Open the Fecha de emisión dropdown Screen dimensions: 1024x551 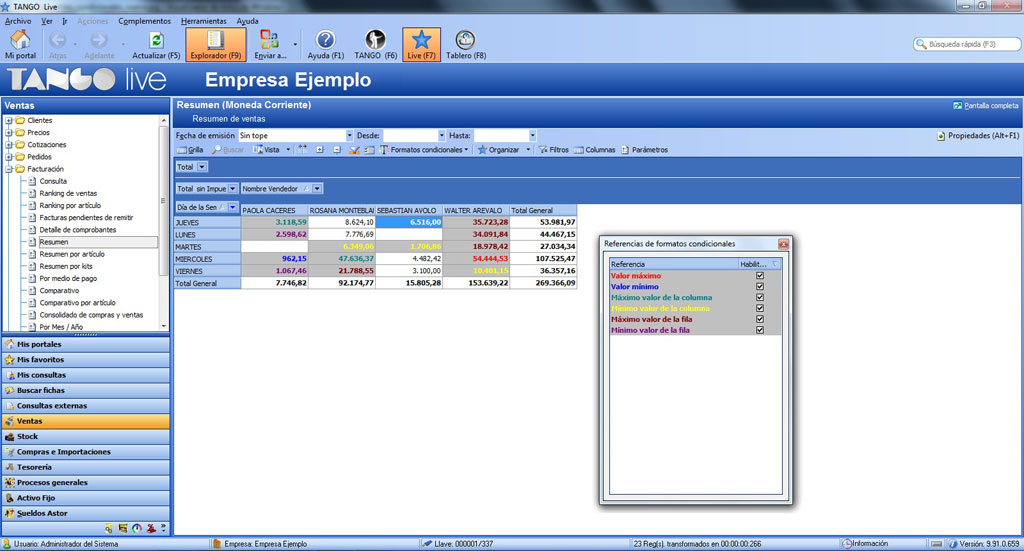349,136
